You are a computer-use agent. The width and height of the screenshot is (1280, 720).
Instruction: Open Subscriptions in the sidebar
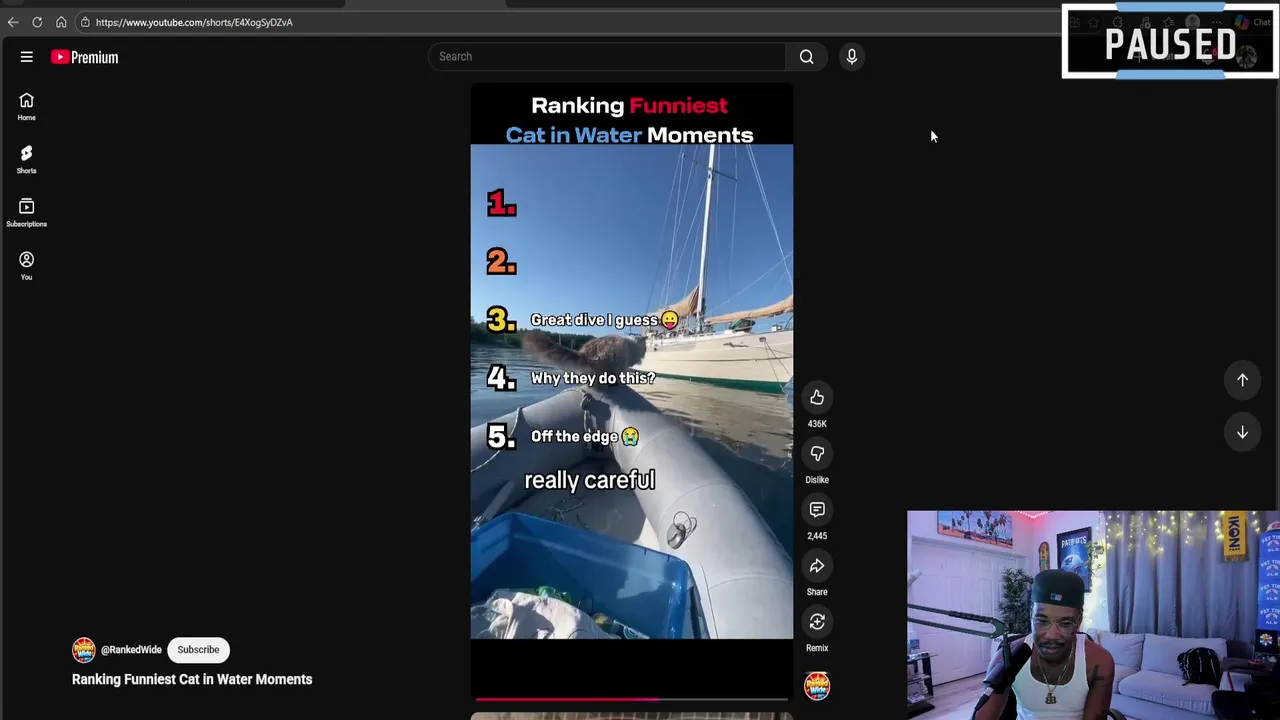tap(26, 212)
